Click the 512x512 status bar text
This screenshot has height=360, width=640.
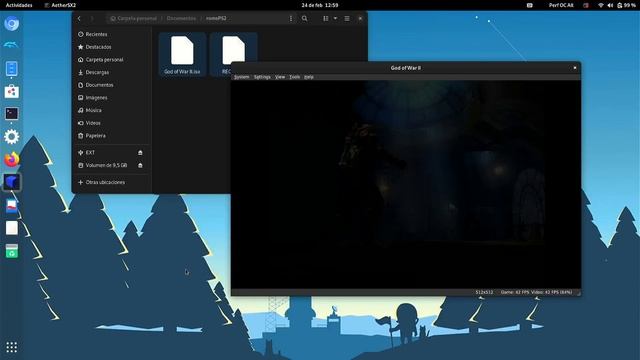click(x=484, y=292)
